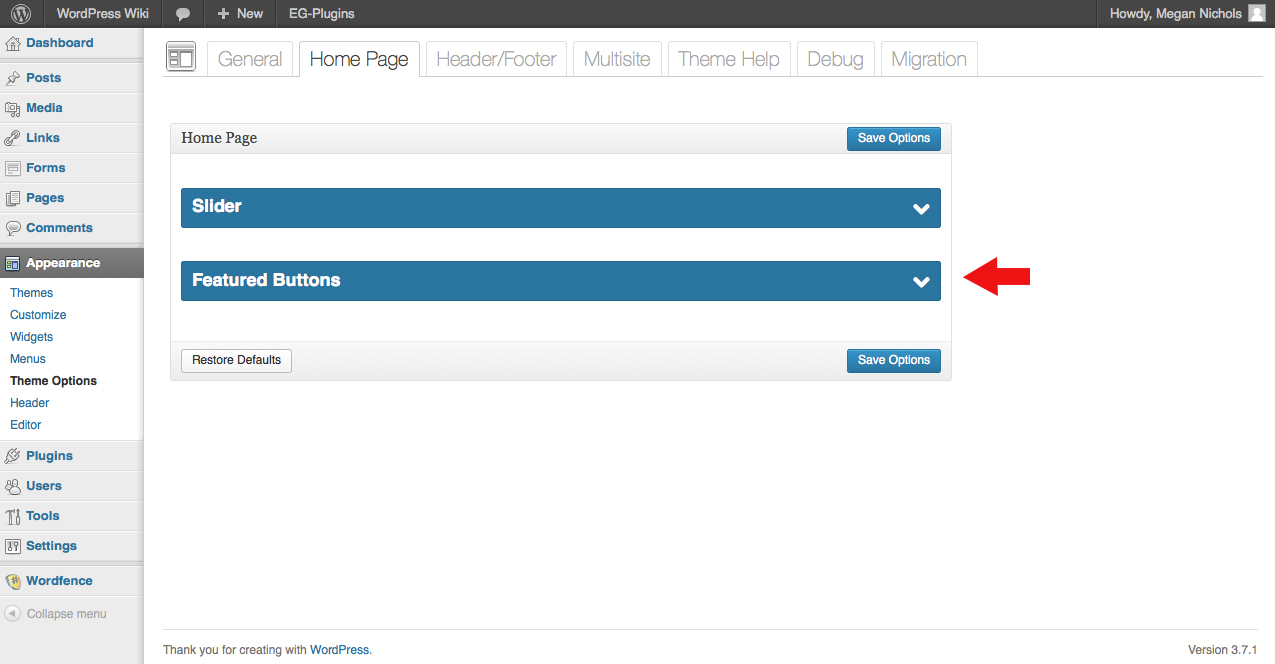This screenshot has height=664, width=1275.
Task: Expand the Featured Buttons section chevron
Action: [921, 282]
